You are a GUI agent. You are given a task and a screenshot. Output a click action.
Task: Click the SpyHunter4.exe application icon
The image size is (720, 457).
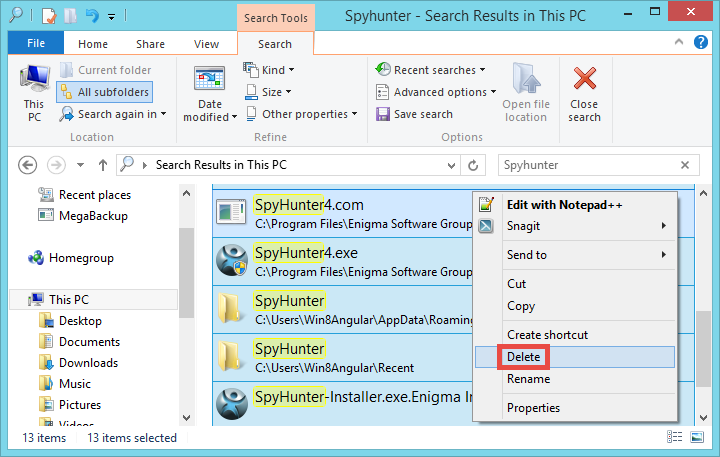[x=232, y=260]
